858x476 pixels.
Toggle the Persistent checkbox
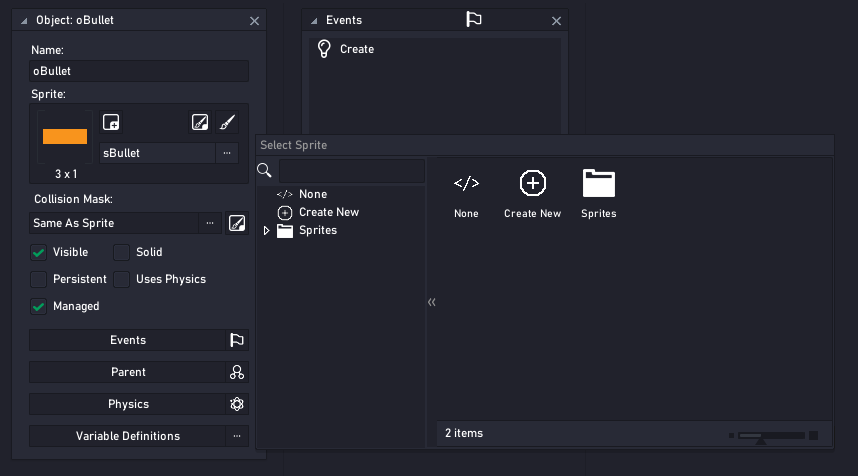(39, 279)
